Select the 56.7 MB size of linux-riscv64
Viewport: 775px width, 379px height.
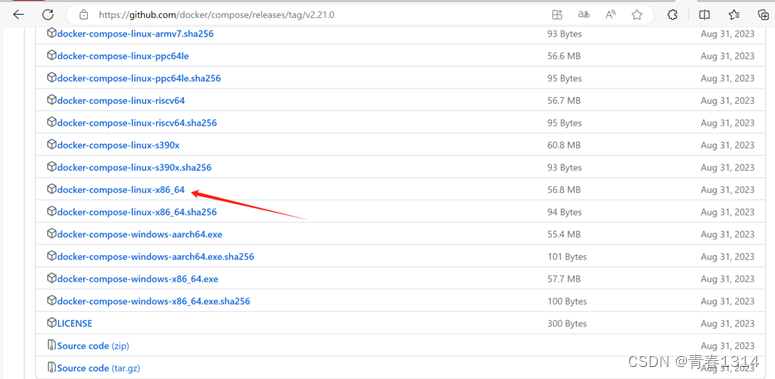click(564, 101)
